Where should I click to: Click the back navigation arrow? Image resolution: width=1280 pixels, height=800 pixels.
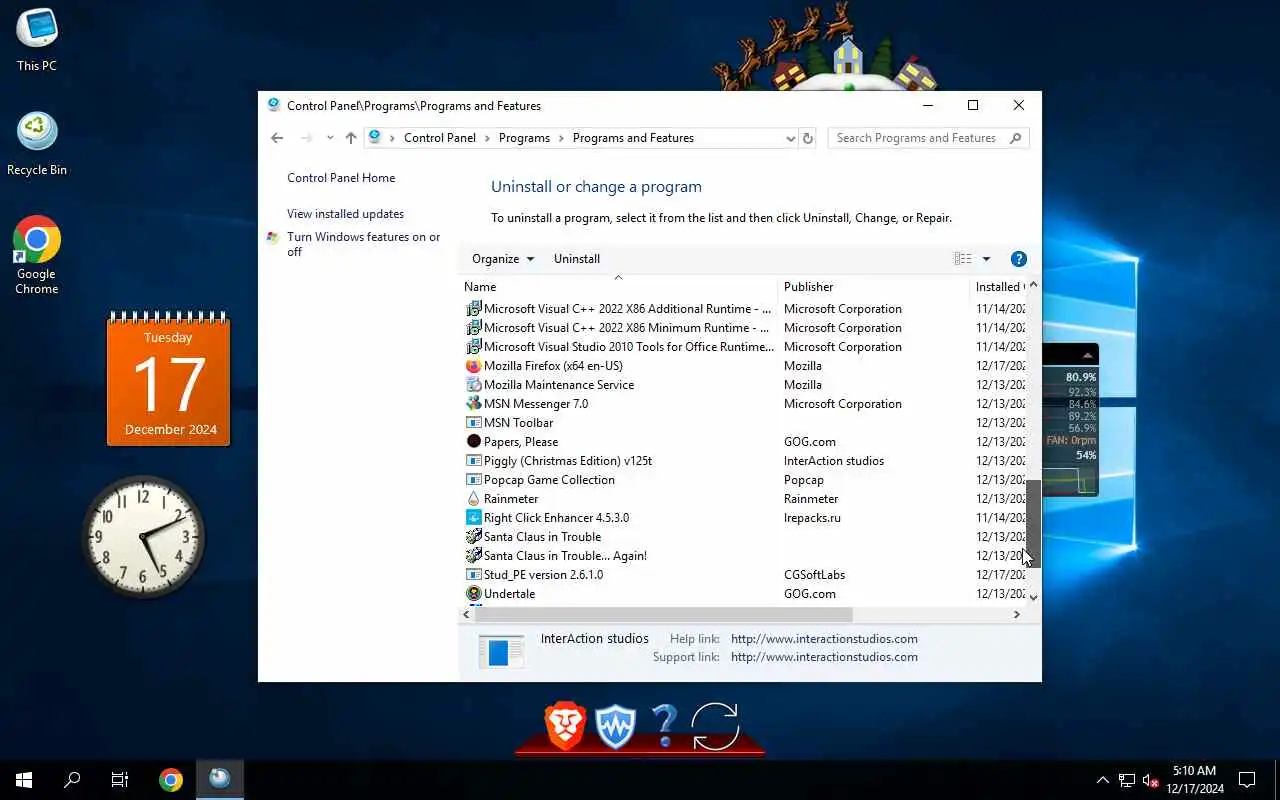pyautogui.click(x=277, y=138)
